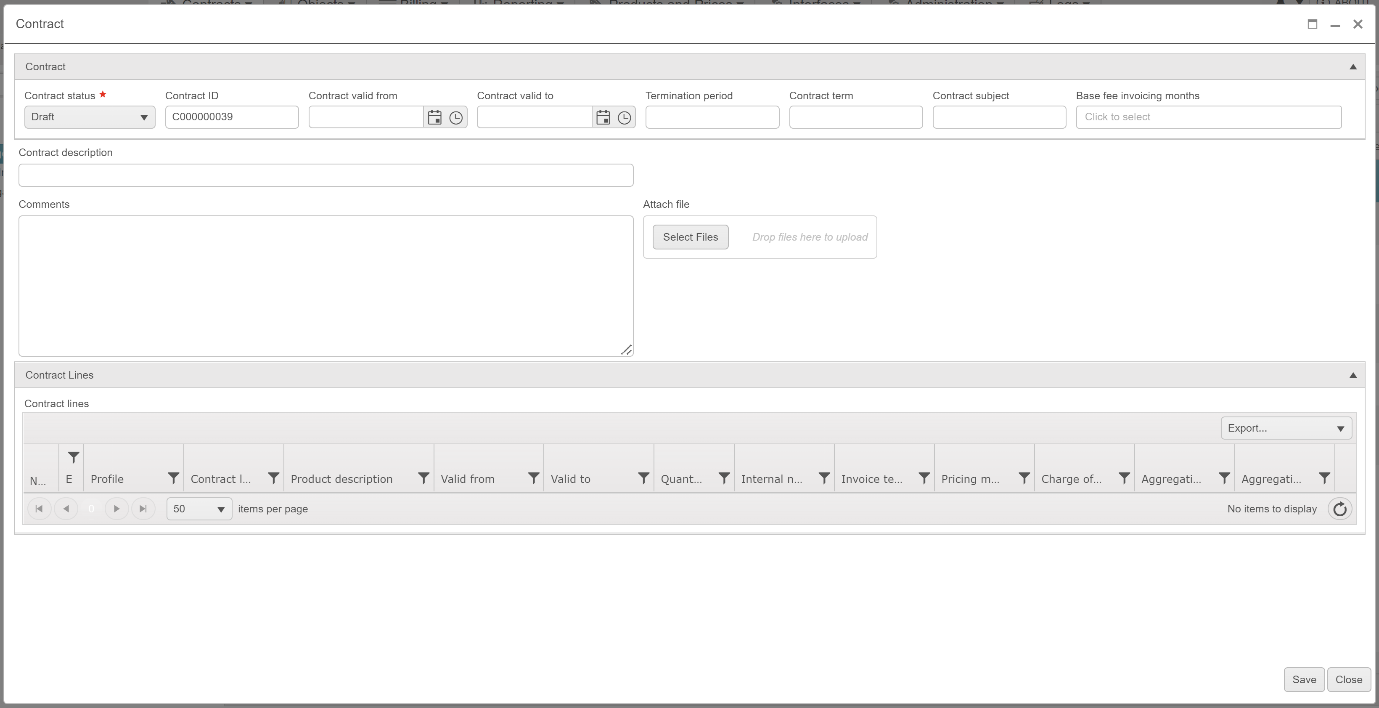Click the filter icon on Profile column
The height and width of the screenshot is (708, 1379).
[173, 479]
